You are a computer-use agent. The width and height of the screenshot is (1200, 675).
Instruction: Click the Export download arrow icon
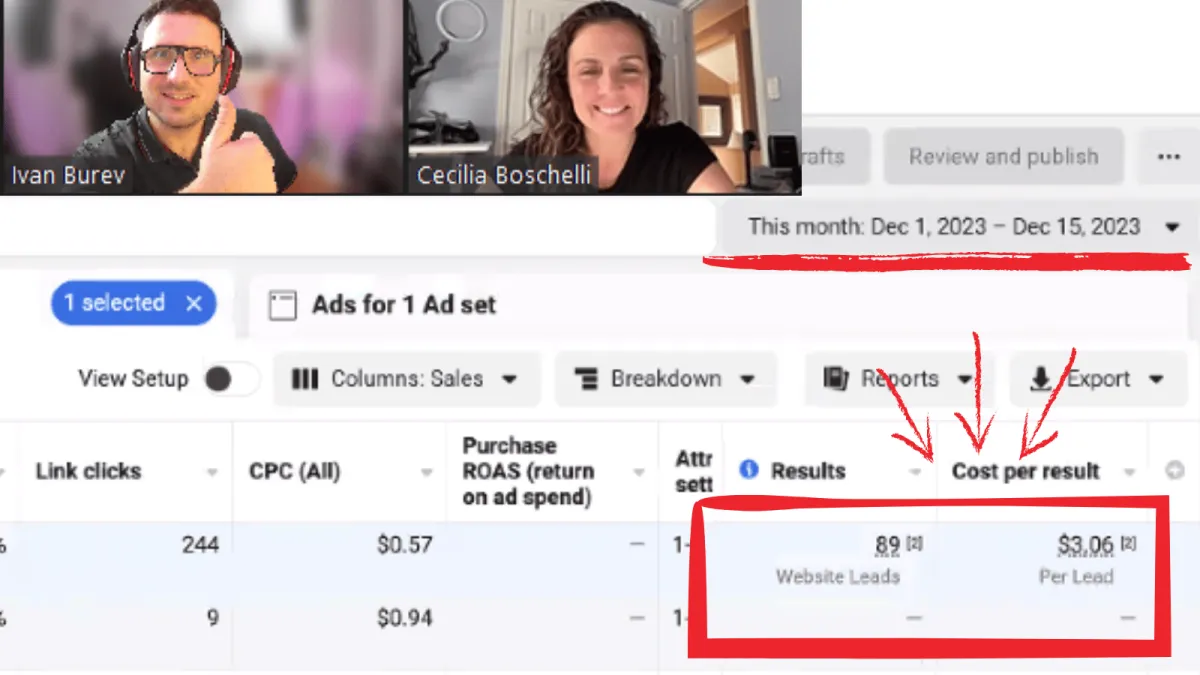1041,379
